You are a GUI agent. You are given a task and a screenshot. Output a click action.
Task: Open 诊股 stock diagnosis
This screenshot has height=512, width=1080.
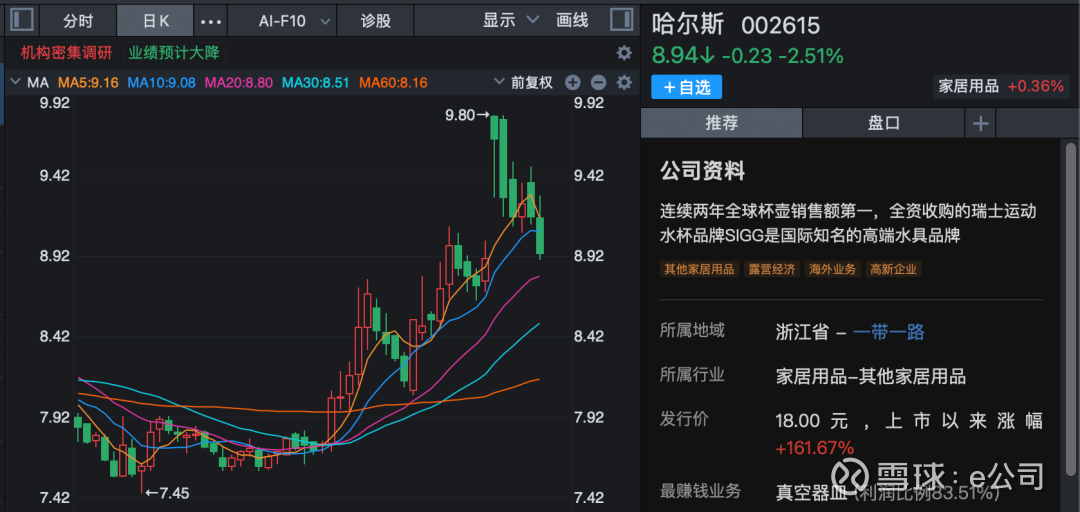(375, 21)
